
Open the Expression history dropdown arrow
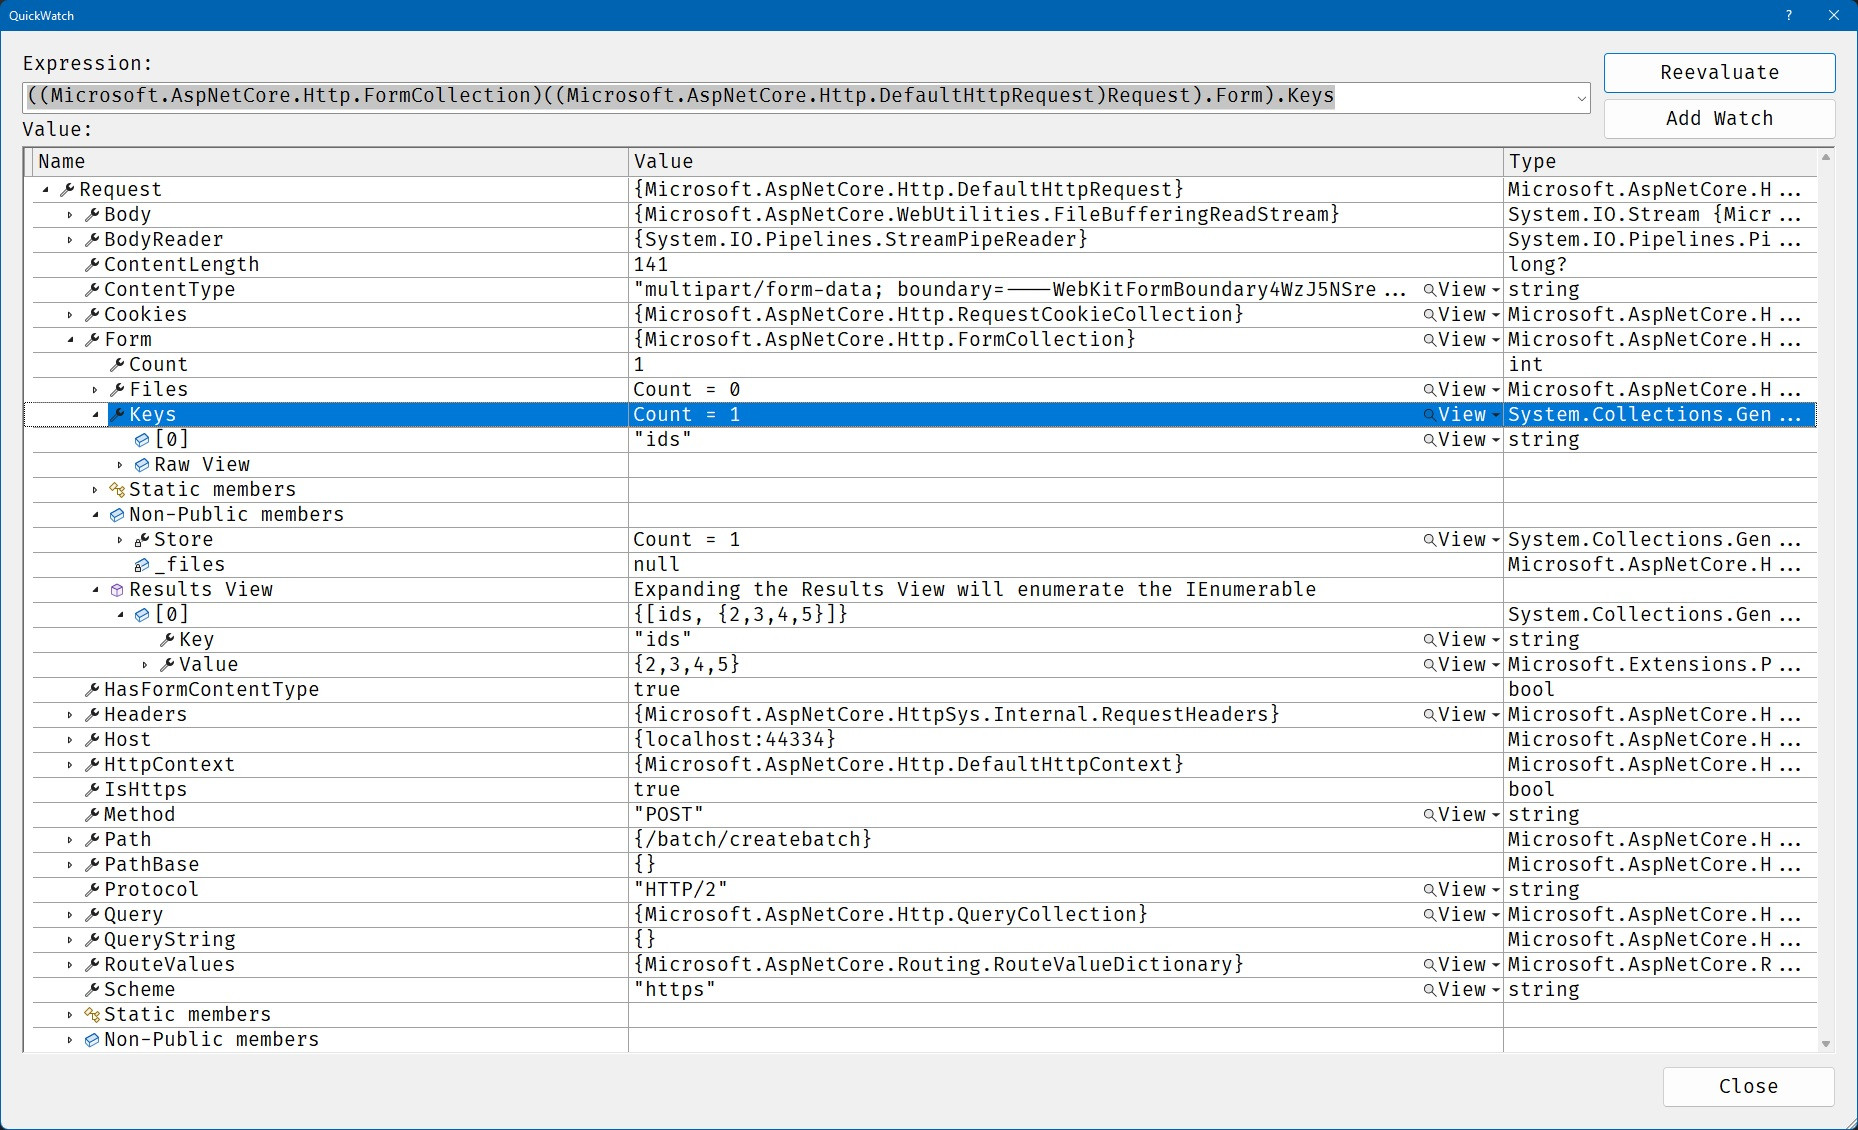[x=1581, y=98]
